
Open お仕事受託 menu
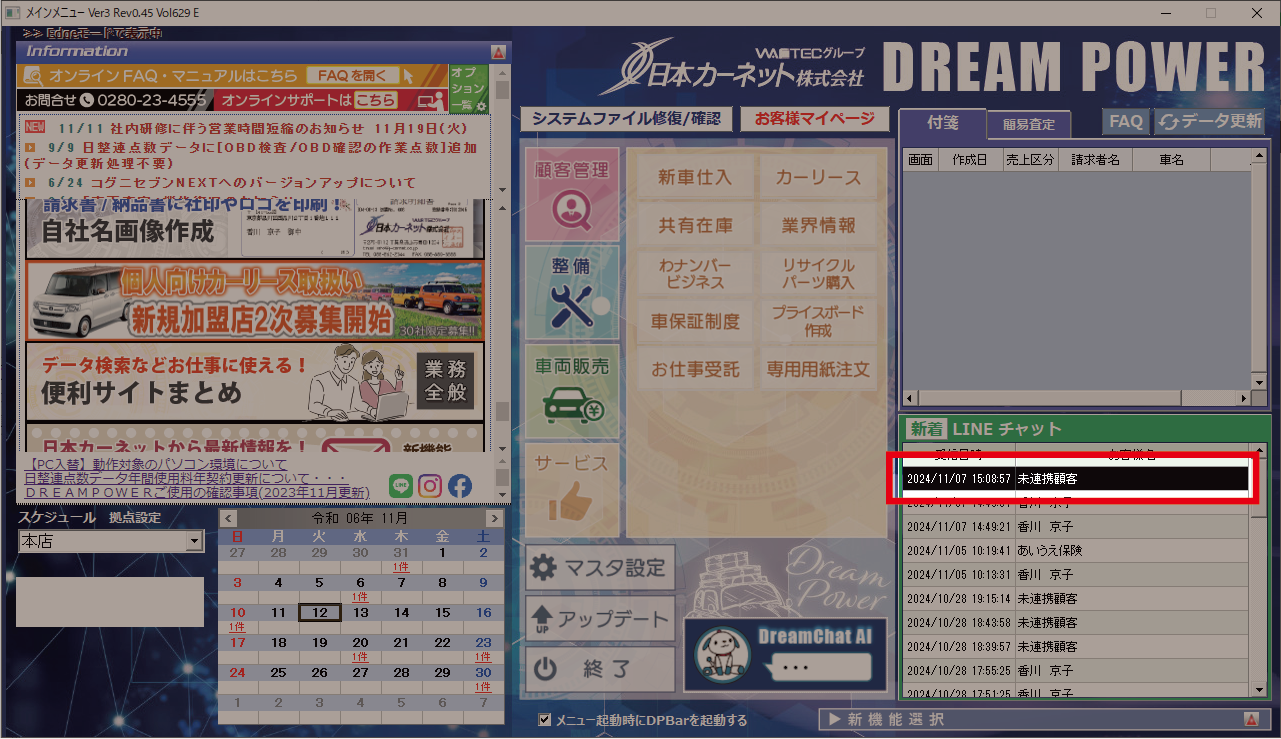pyautogui.click(x=695, y=370)
